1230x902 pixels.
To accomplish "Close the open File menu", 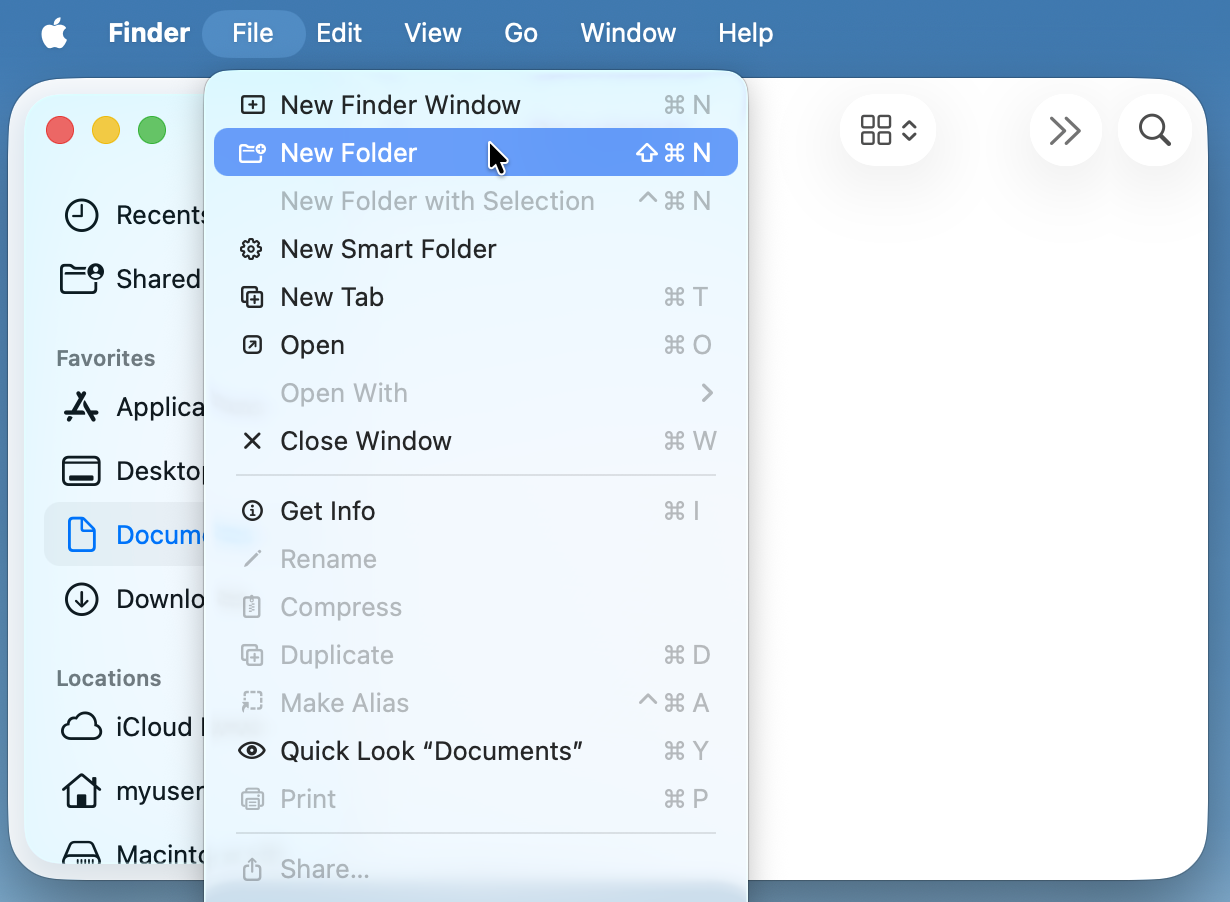I will coord(253,33).
